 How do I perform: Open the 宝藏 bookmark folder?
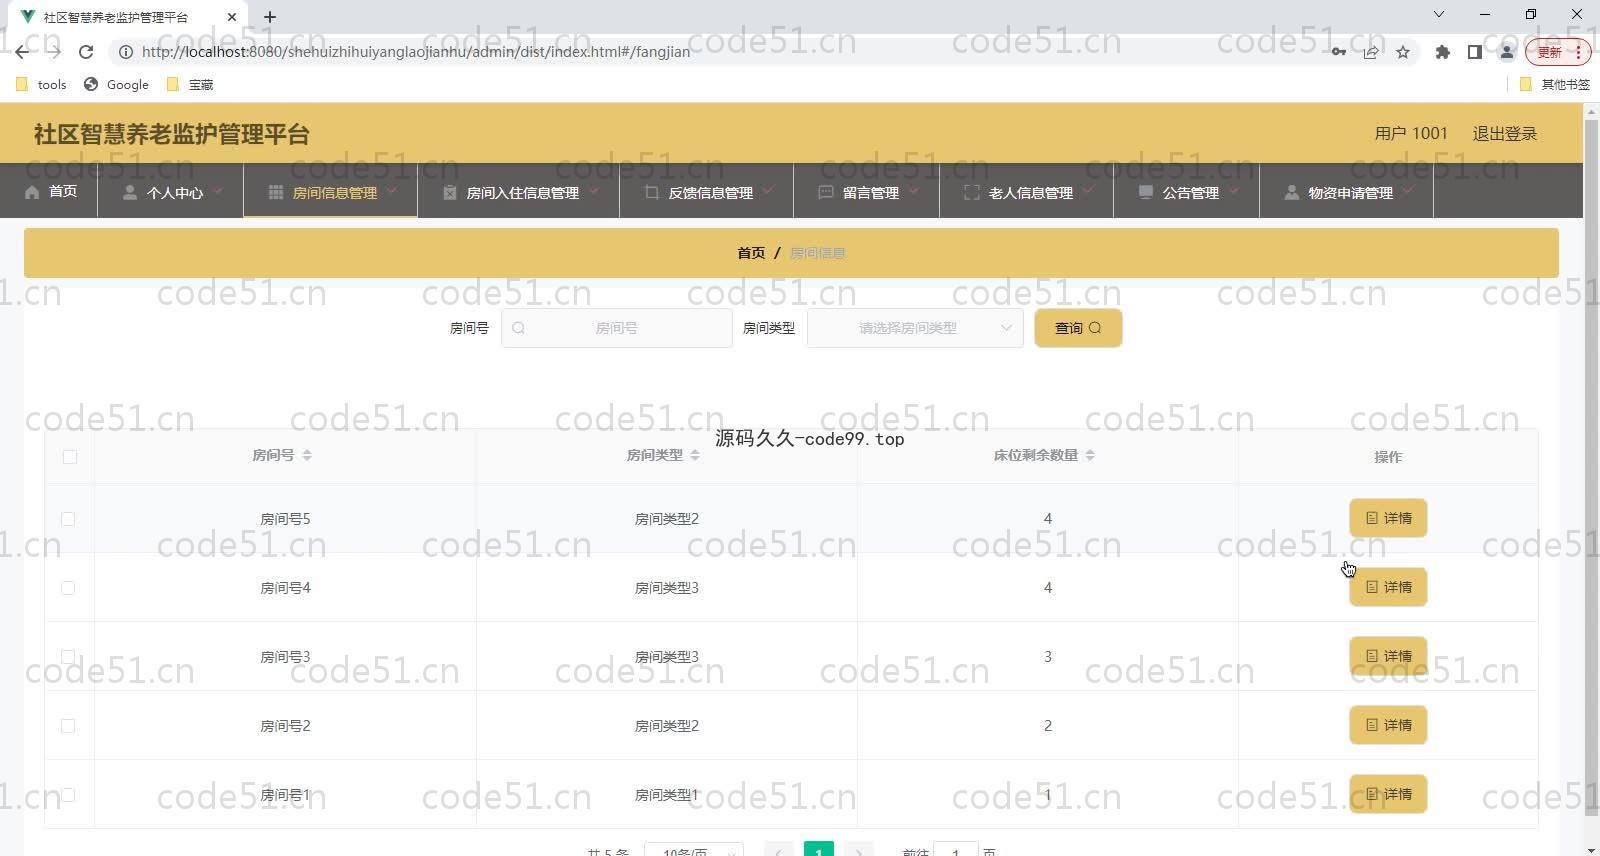point(190,84)
